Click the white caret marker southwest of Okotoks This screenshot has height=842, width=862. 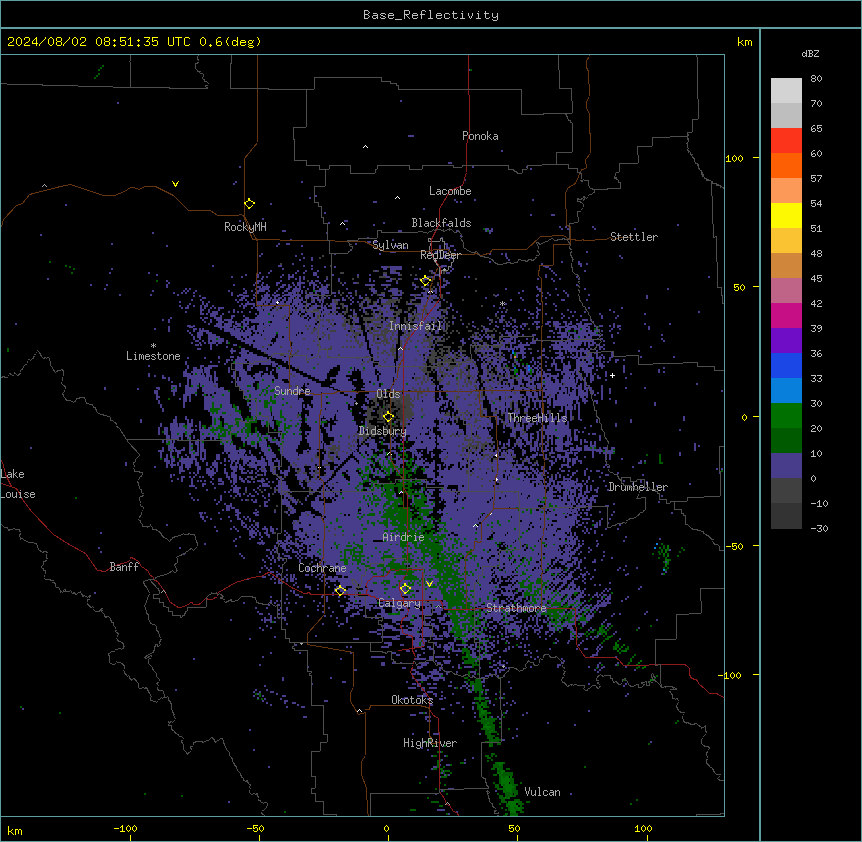(x=360, y=711)
